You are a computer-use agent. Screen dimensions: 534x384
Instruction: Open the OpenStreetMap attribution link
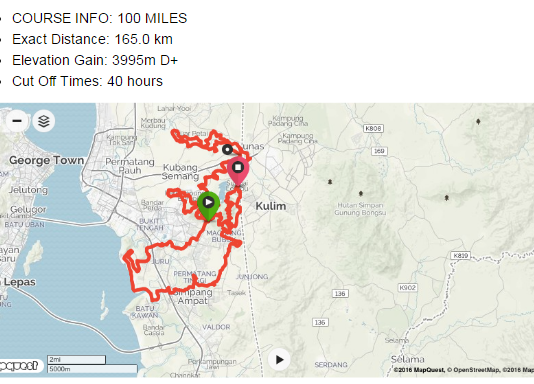[x=474, y=370]
